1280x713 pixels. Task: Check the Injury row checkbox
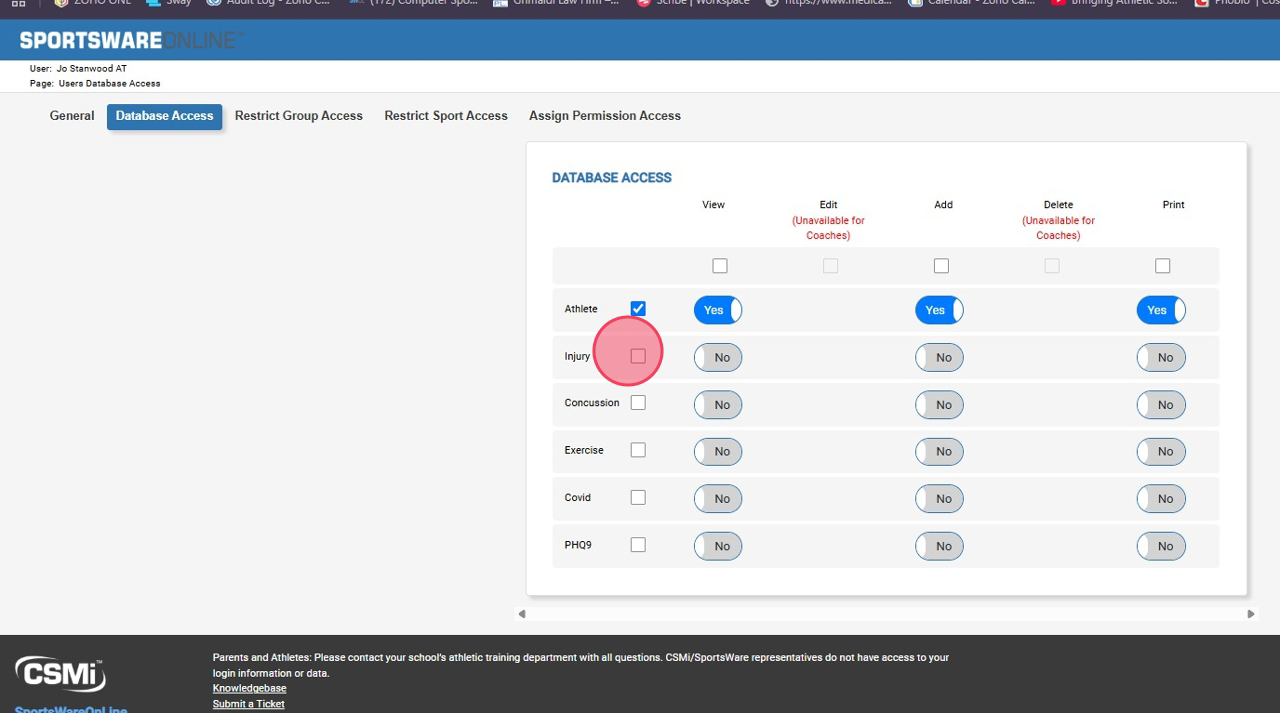coord(638,356)
